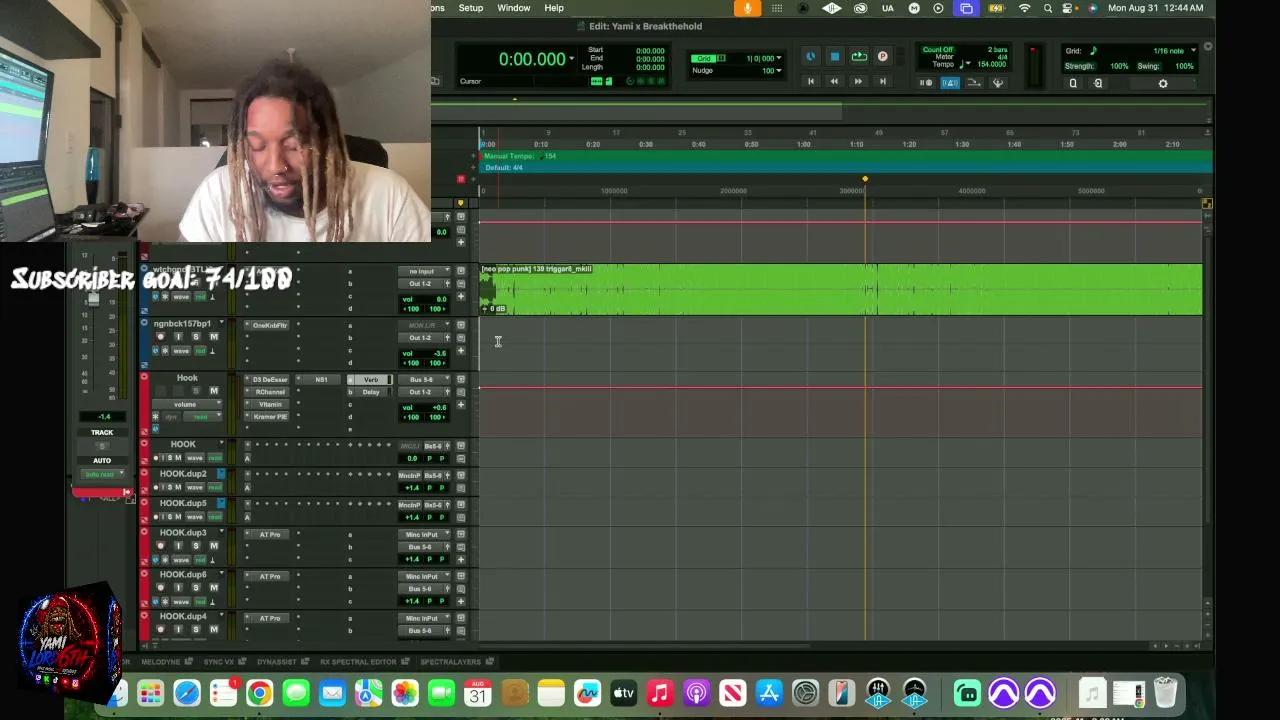Open the Delay send on Hook track
1280x720 pixels.
[371, 392]
